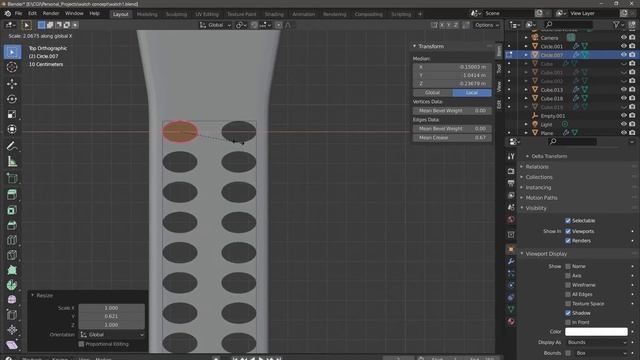
Task: Hide the Camera with its eye icon
Action: pyautogui.click(x=623, y=38)
